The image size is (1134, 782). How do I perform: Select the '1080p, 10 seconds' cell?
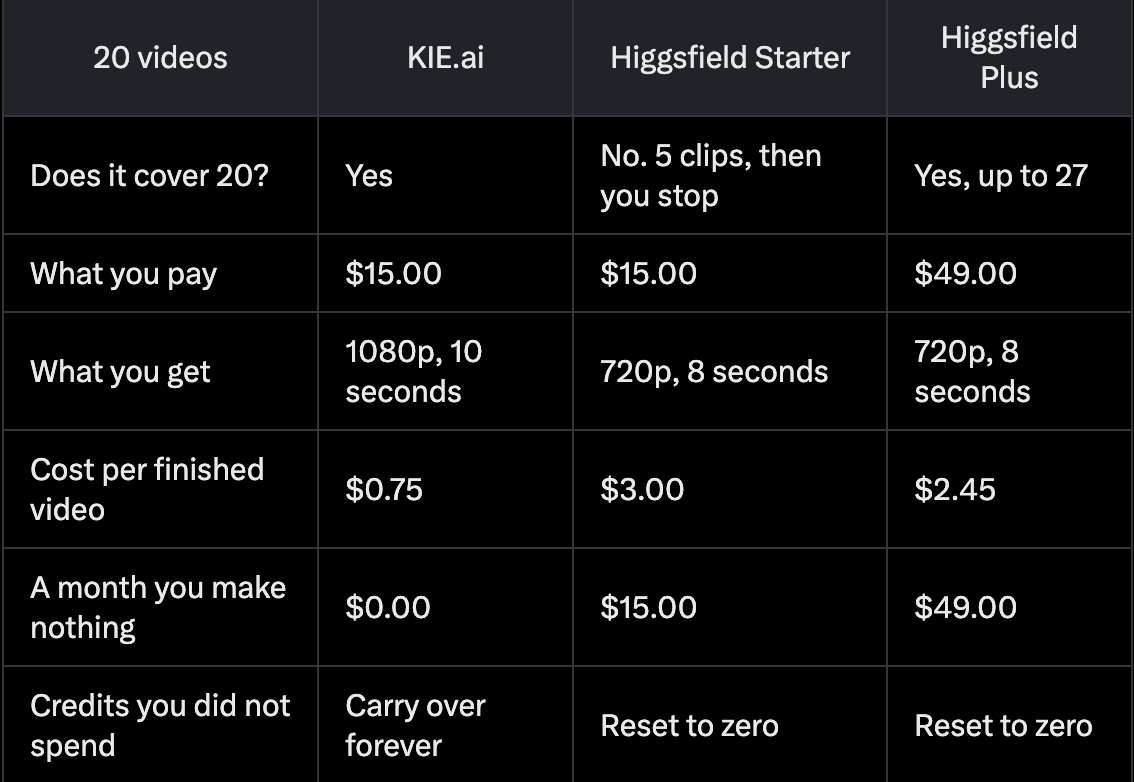pos(414,371)
